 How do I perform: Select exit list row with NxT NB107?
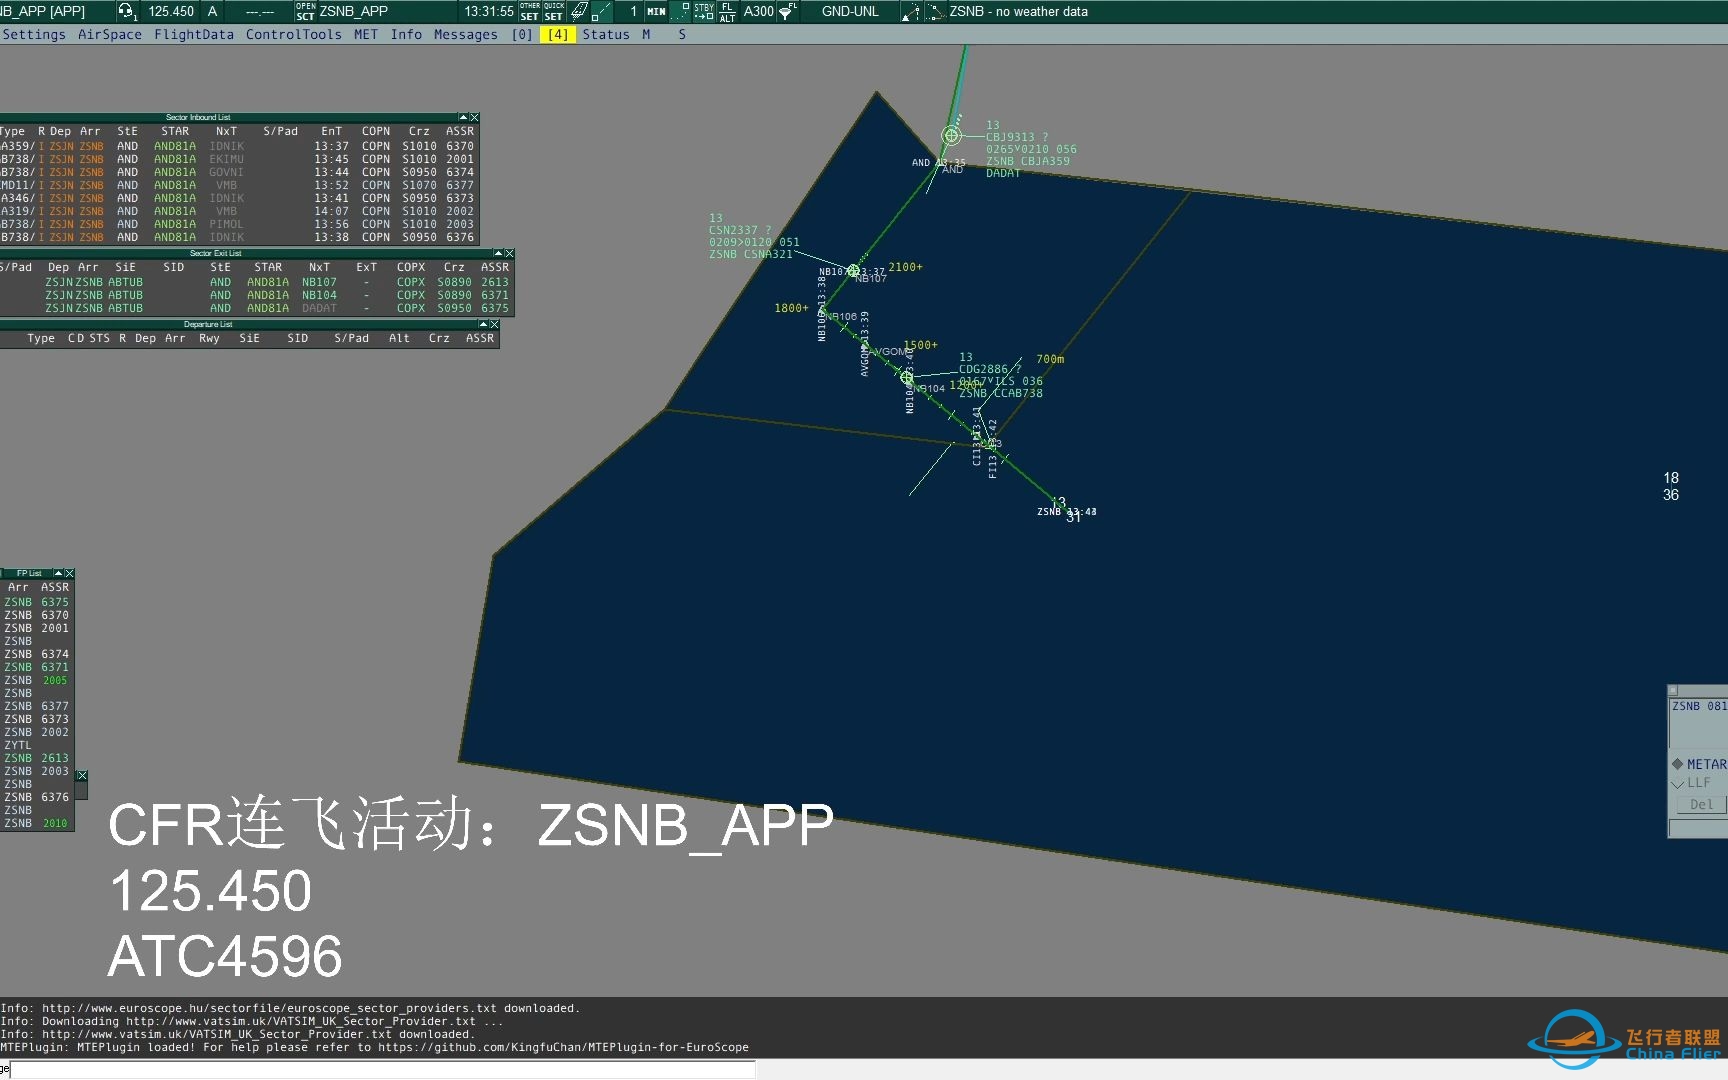pos(256,282)
